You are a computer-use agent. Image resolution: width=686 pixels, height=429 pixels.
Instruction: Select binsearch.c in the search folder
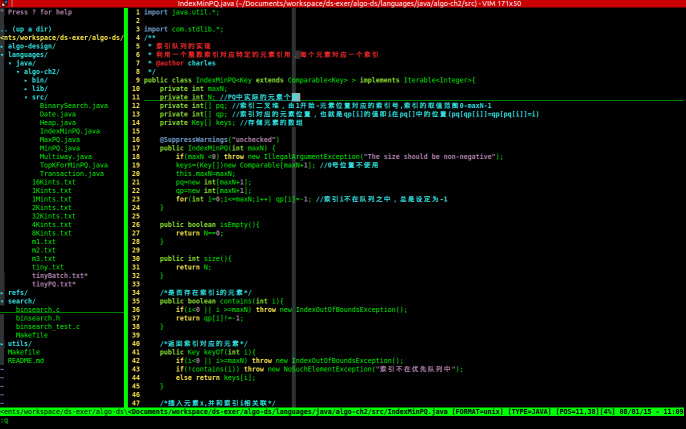point(38,310)
